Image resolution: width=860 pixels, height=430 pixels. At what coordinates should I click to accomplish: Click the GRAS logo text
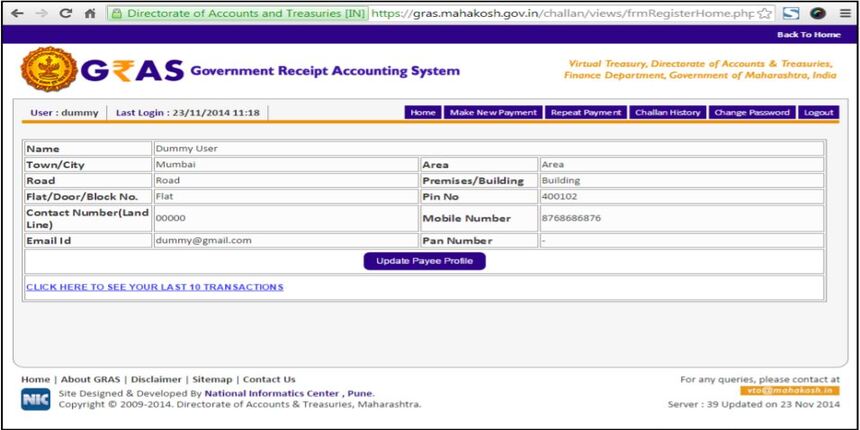132,70
